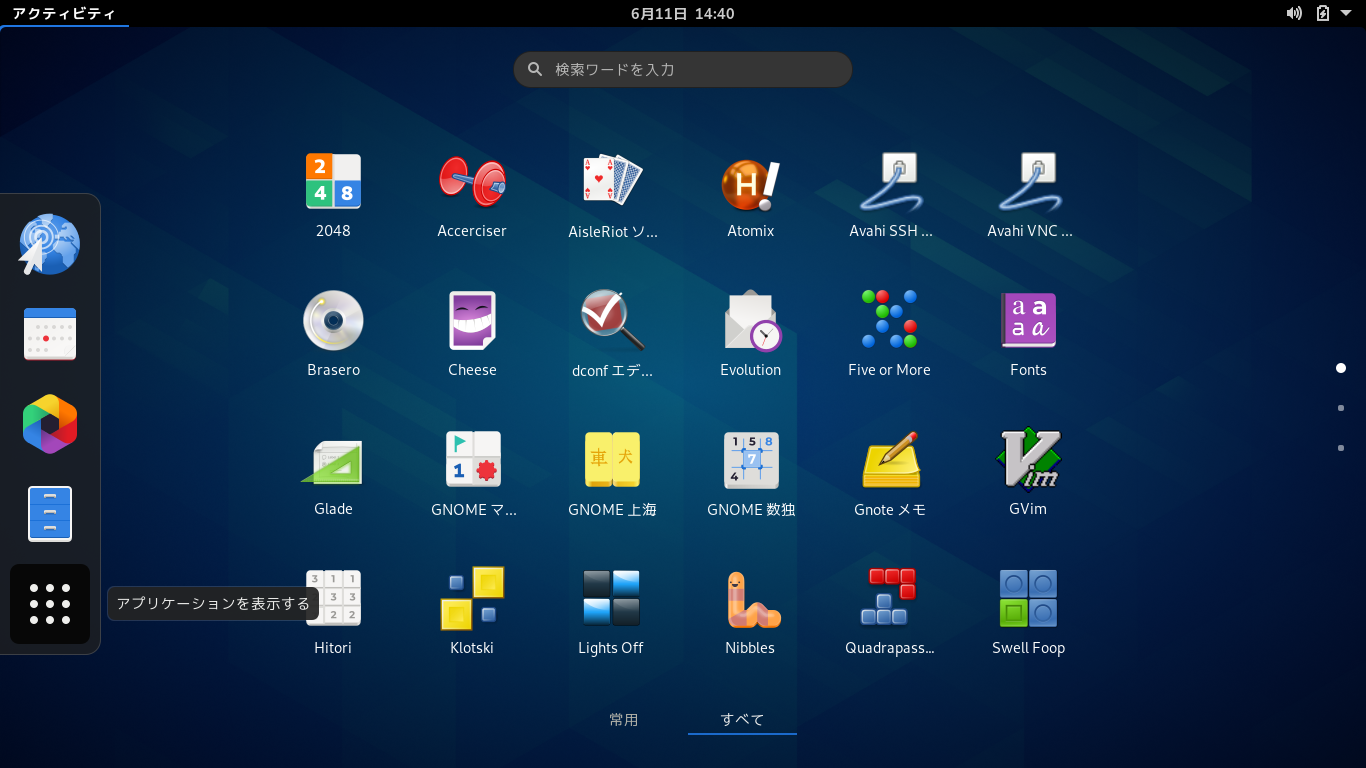This screenshot has height=768, width=1366.
Task: Open web browser from the dock
Action: (x=49, y=244)
